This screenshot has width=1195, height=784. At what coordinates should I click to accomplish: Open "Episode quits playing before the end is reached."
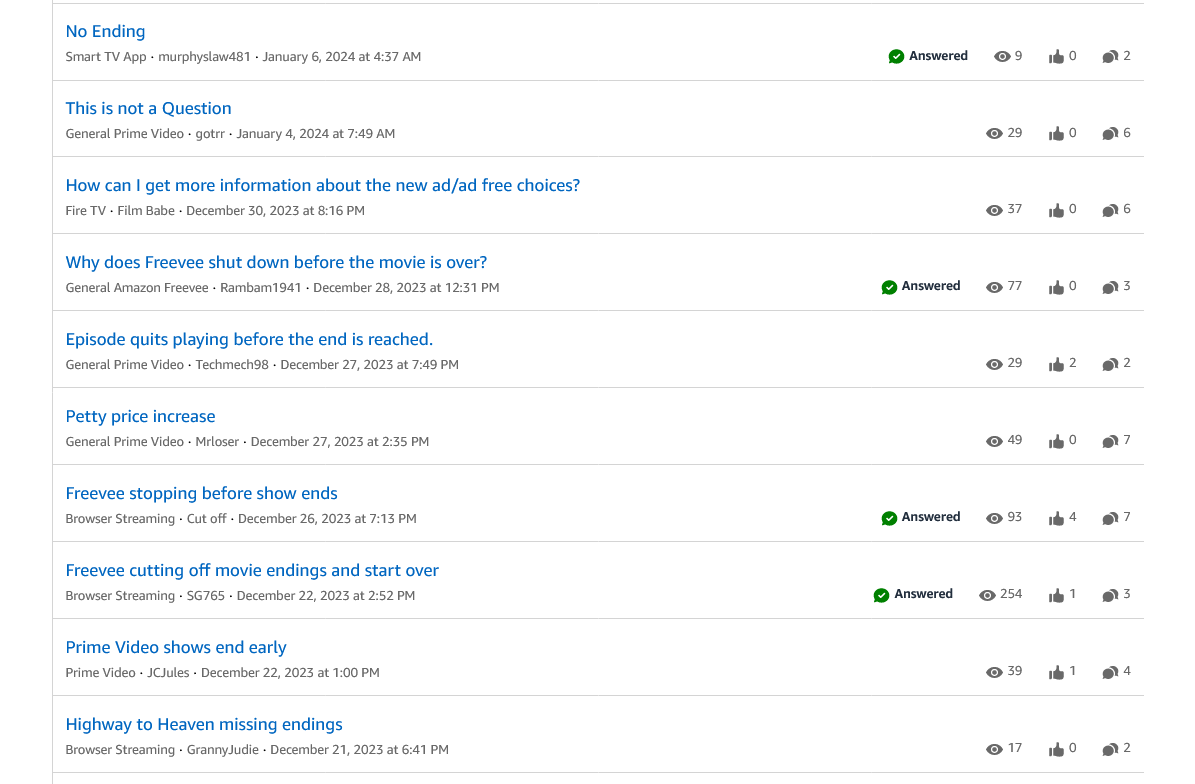[x=249, y=339]
